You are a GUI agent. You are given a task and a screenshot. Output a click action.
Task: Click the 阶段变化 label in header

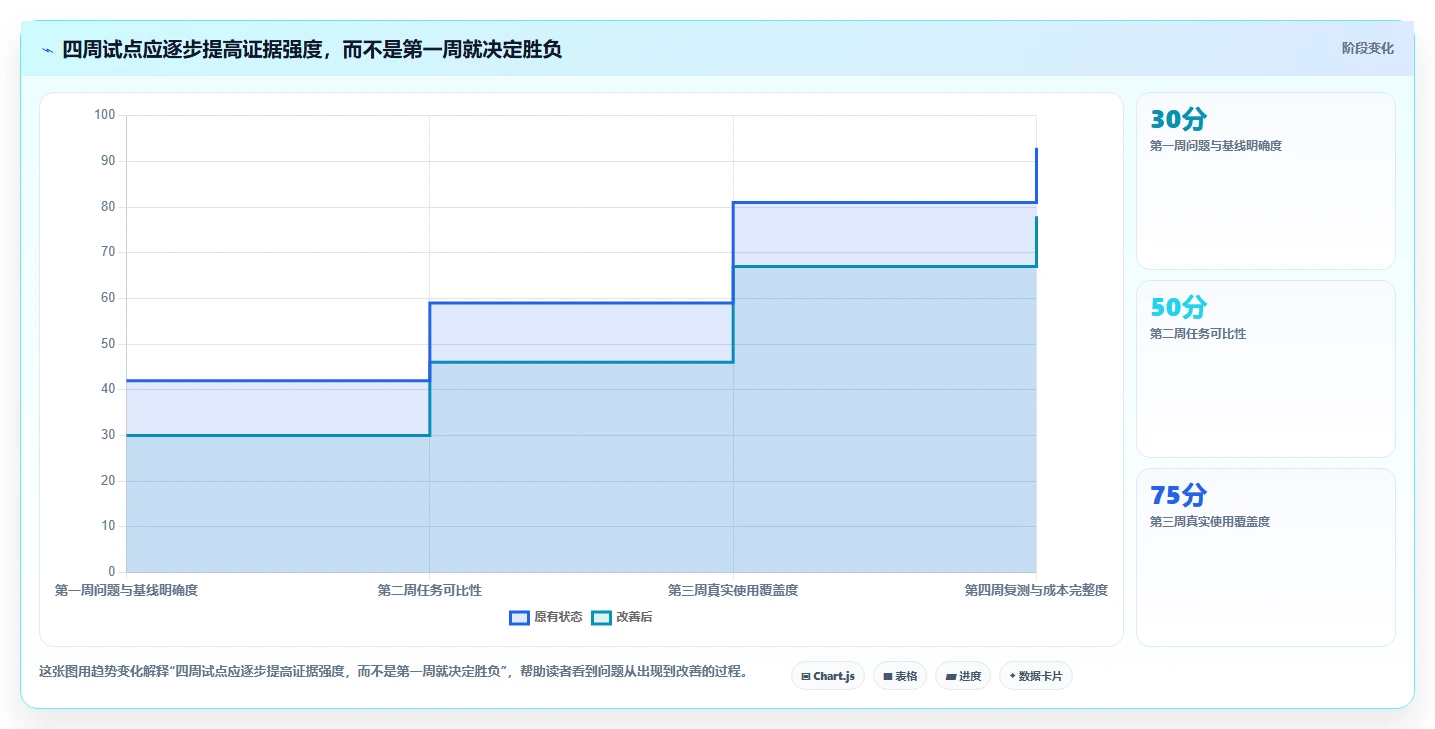tap(1367, 48)
